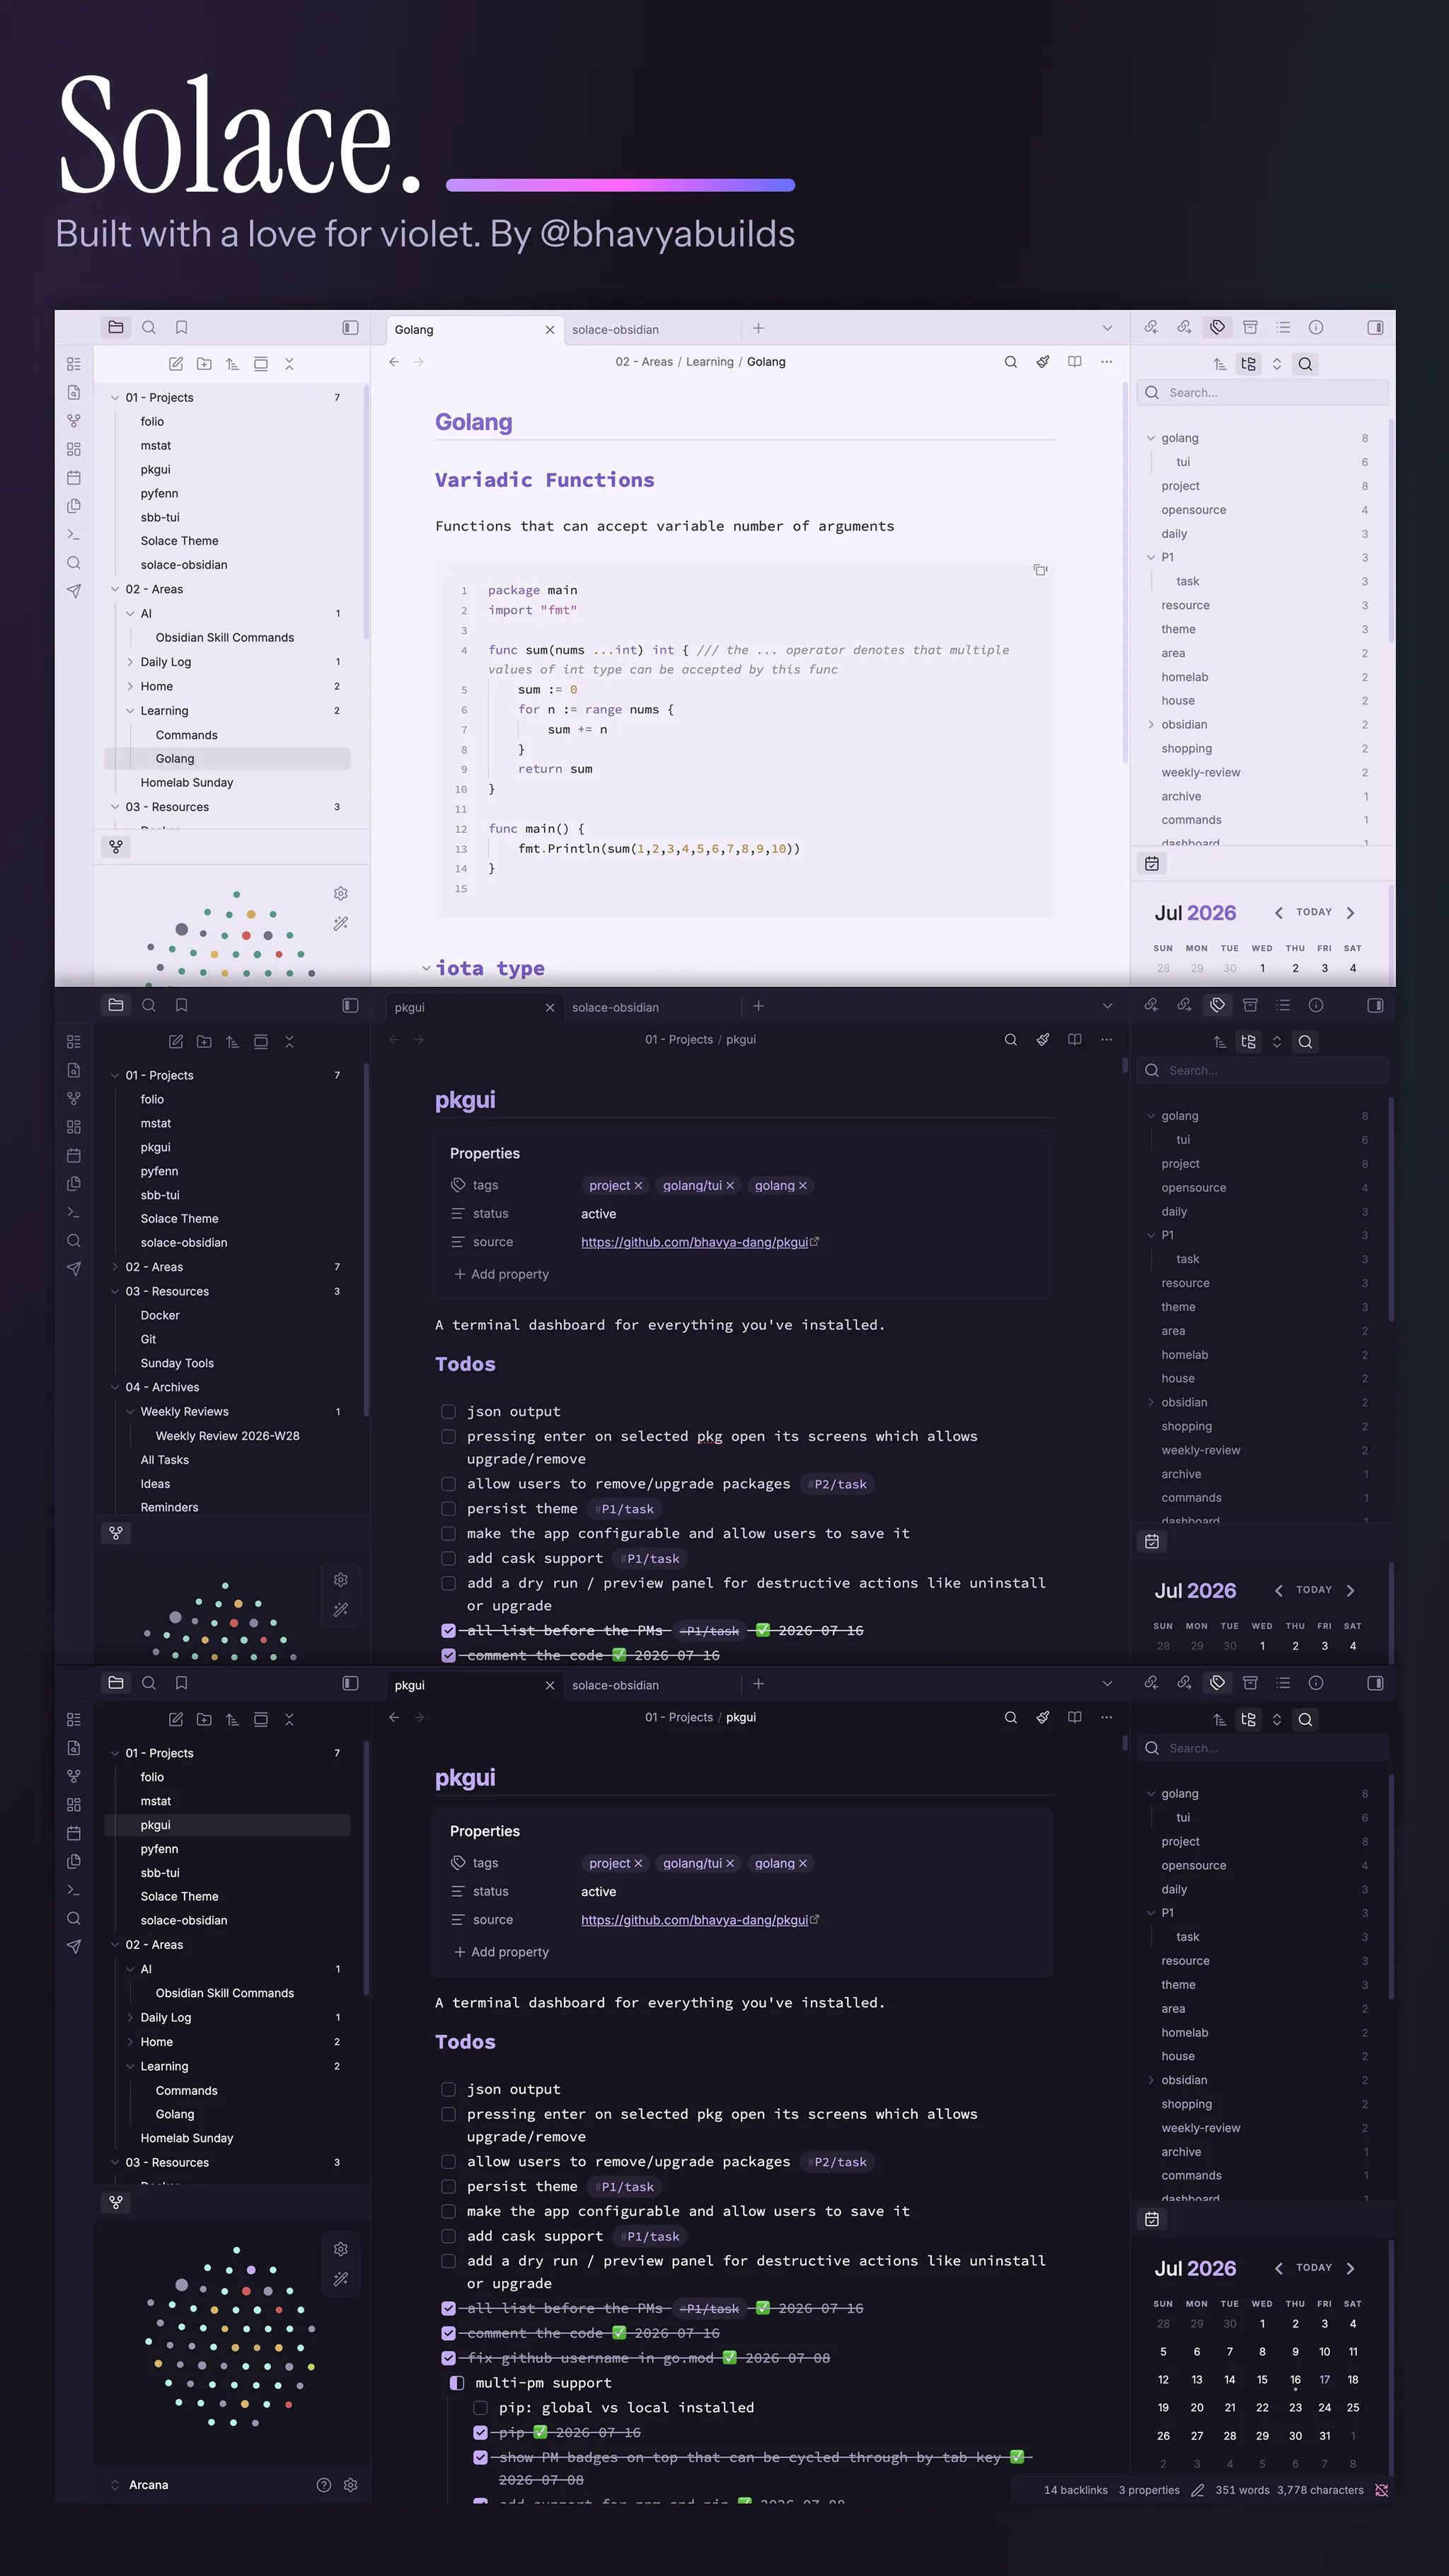Screen dimensions: 1449x2576
Task: Check 'json output' todo in middle window
Action: pos(449,1412)
